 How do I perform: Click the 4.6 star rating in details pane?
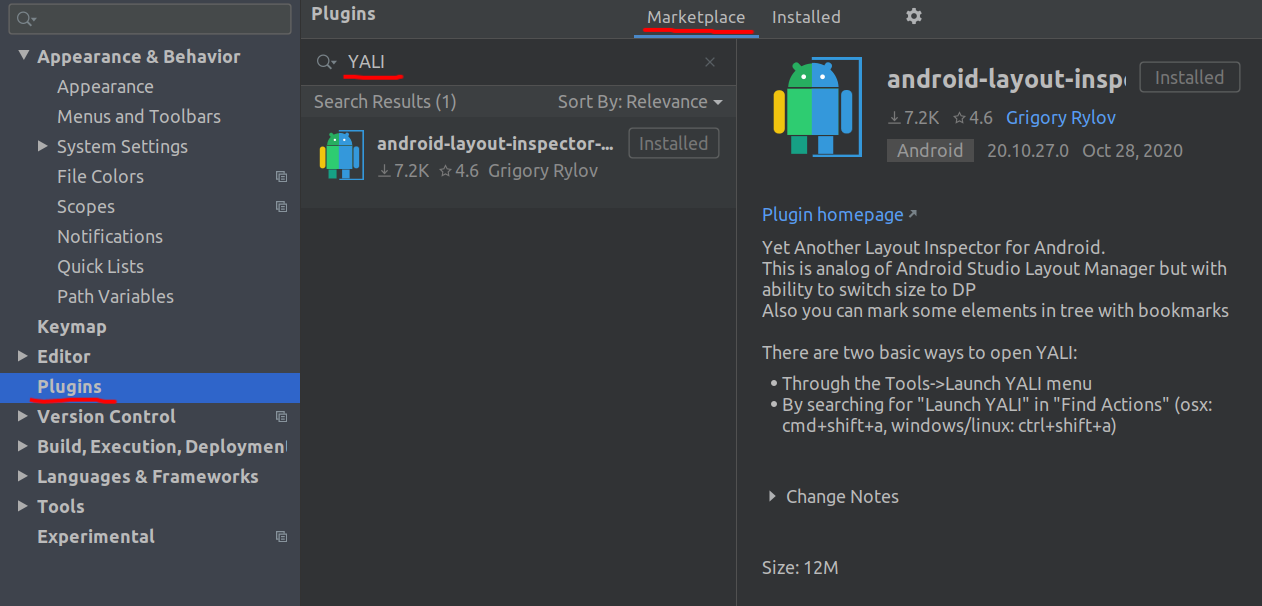tap(972, 118)
